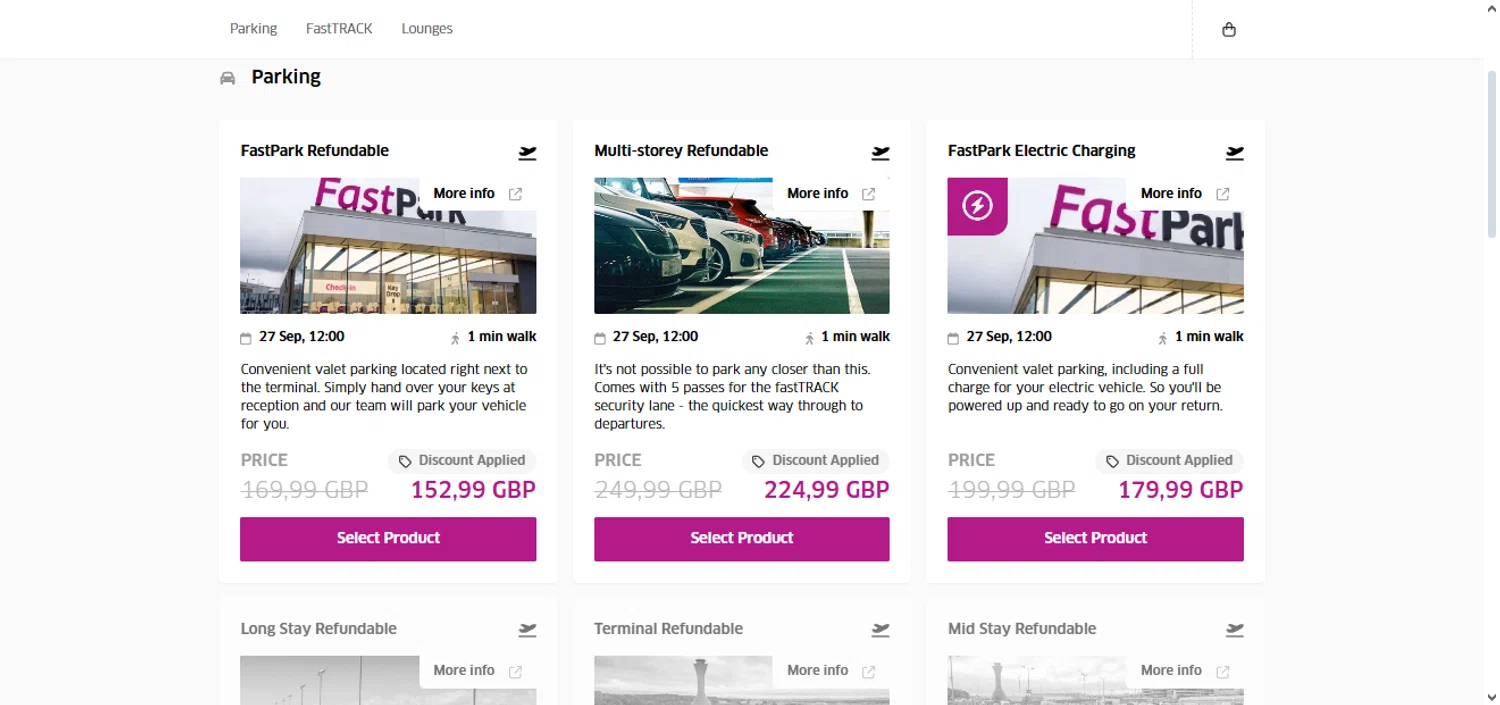This screenshot has width=1500, height=705.
Task: Click plane icon on Mid Stay Refundable card
Action: point(1234,630)
